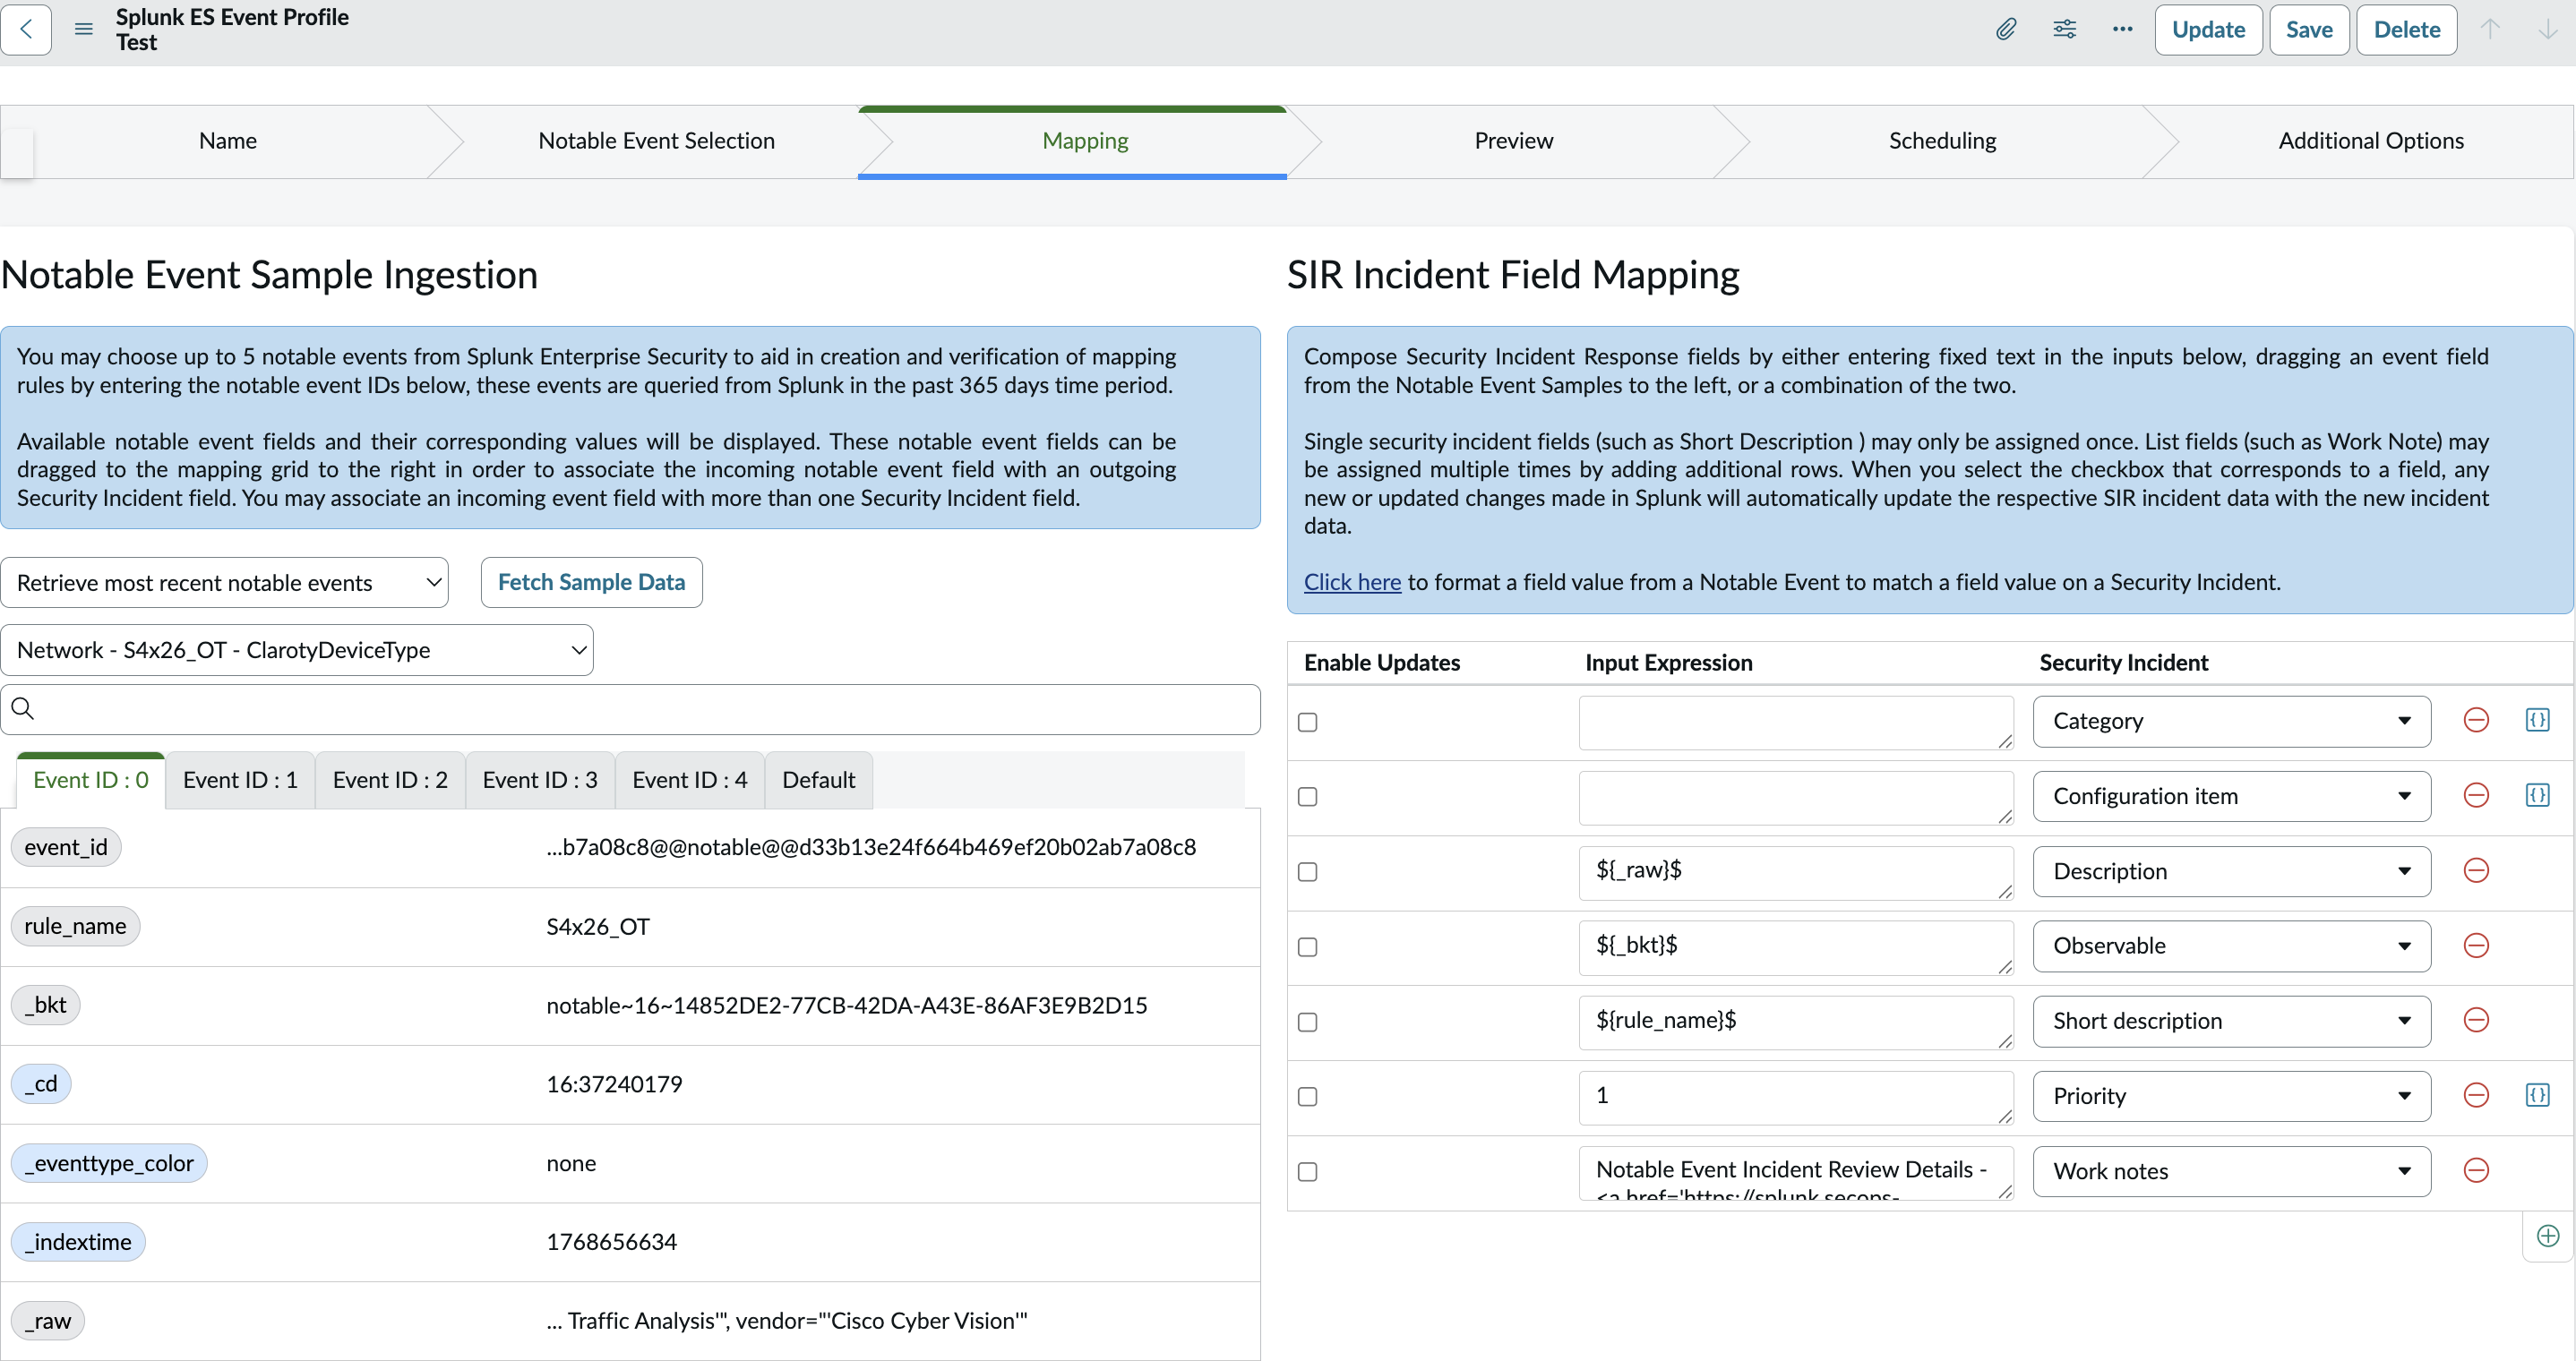
Task: Select the _eventtype_color field pill
Action: coord(109,1163)
